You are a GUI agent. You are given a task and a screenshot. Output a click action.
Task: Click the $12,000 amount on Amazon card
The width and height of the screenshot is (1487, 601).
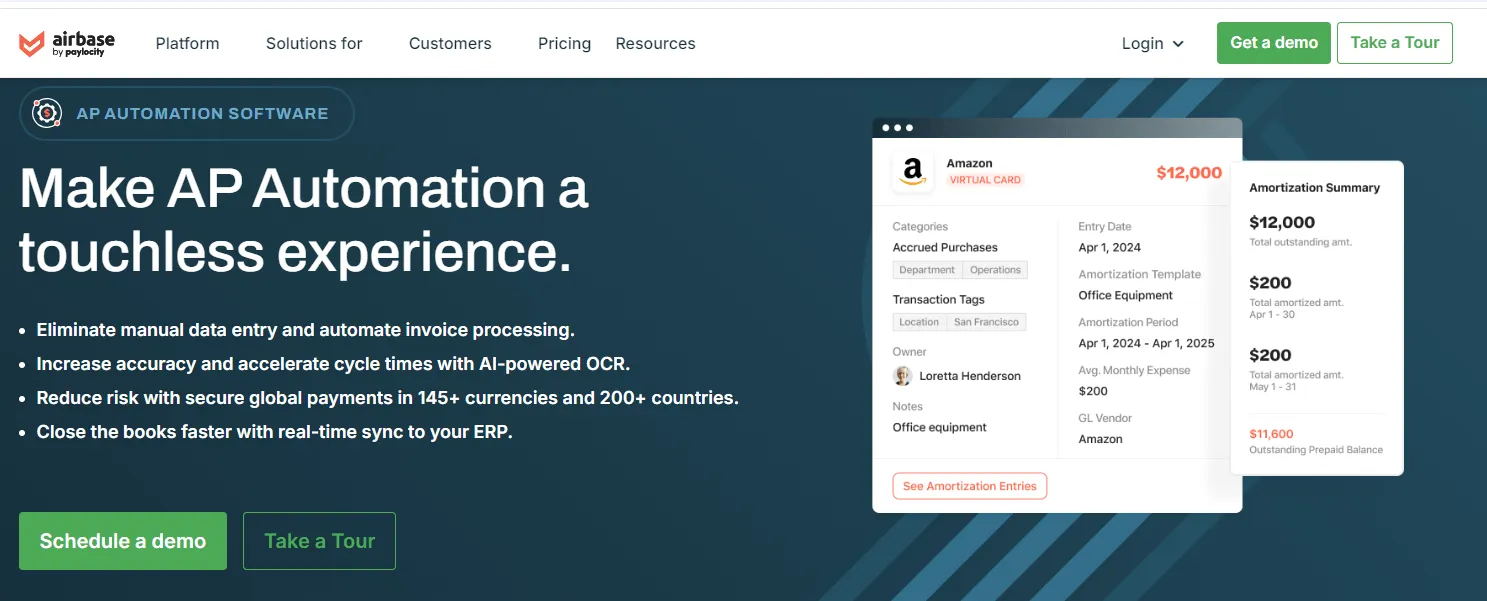pyautogui.click(x=1189, y=173)
